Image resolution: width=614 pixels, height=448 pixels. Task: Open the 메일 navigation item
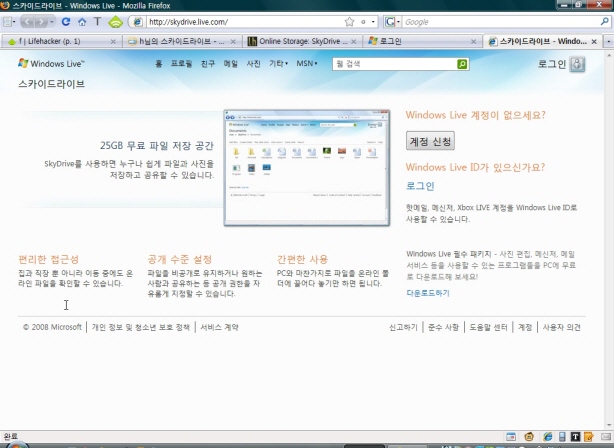(x=231, y=63)
